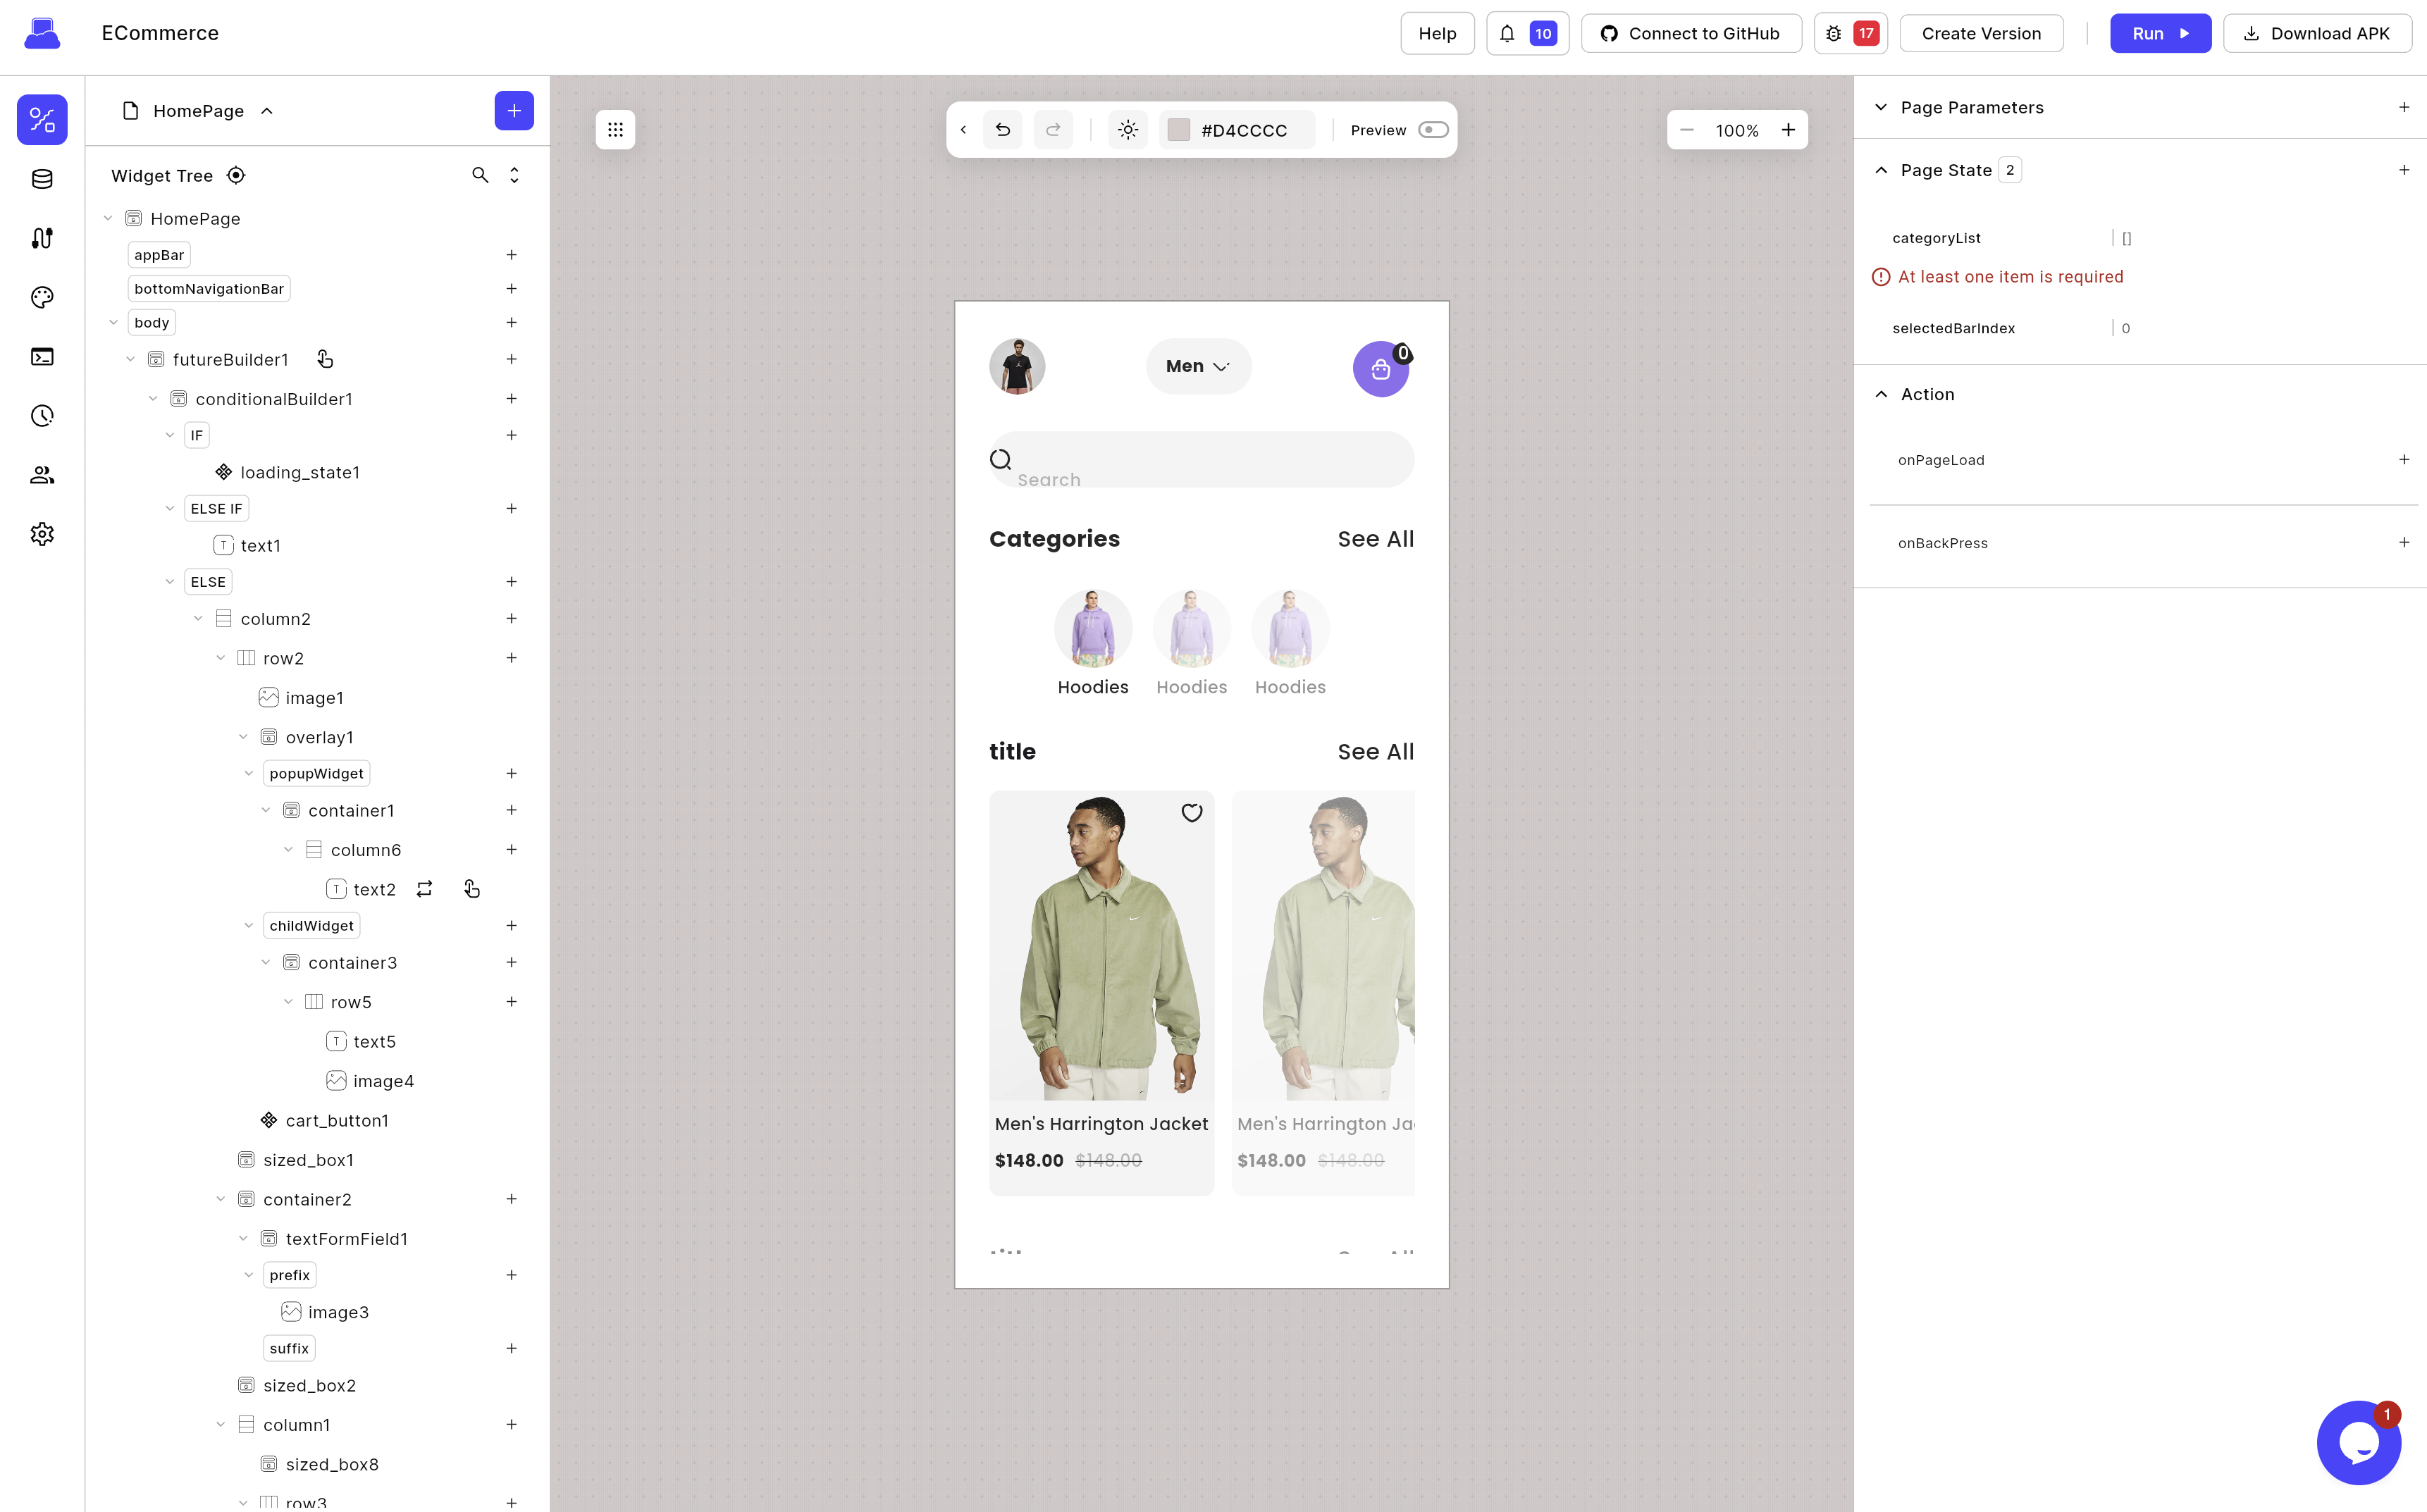The image size is (2427, 1512).
Task: Click the bug issues icon with 17 badge
Action: point(1833,33)
